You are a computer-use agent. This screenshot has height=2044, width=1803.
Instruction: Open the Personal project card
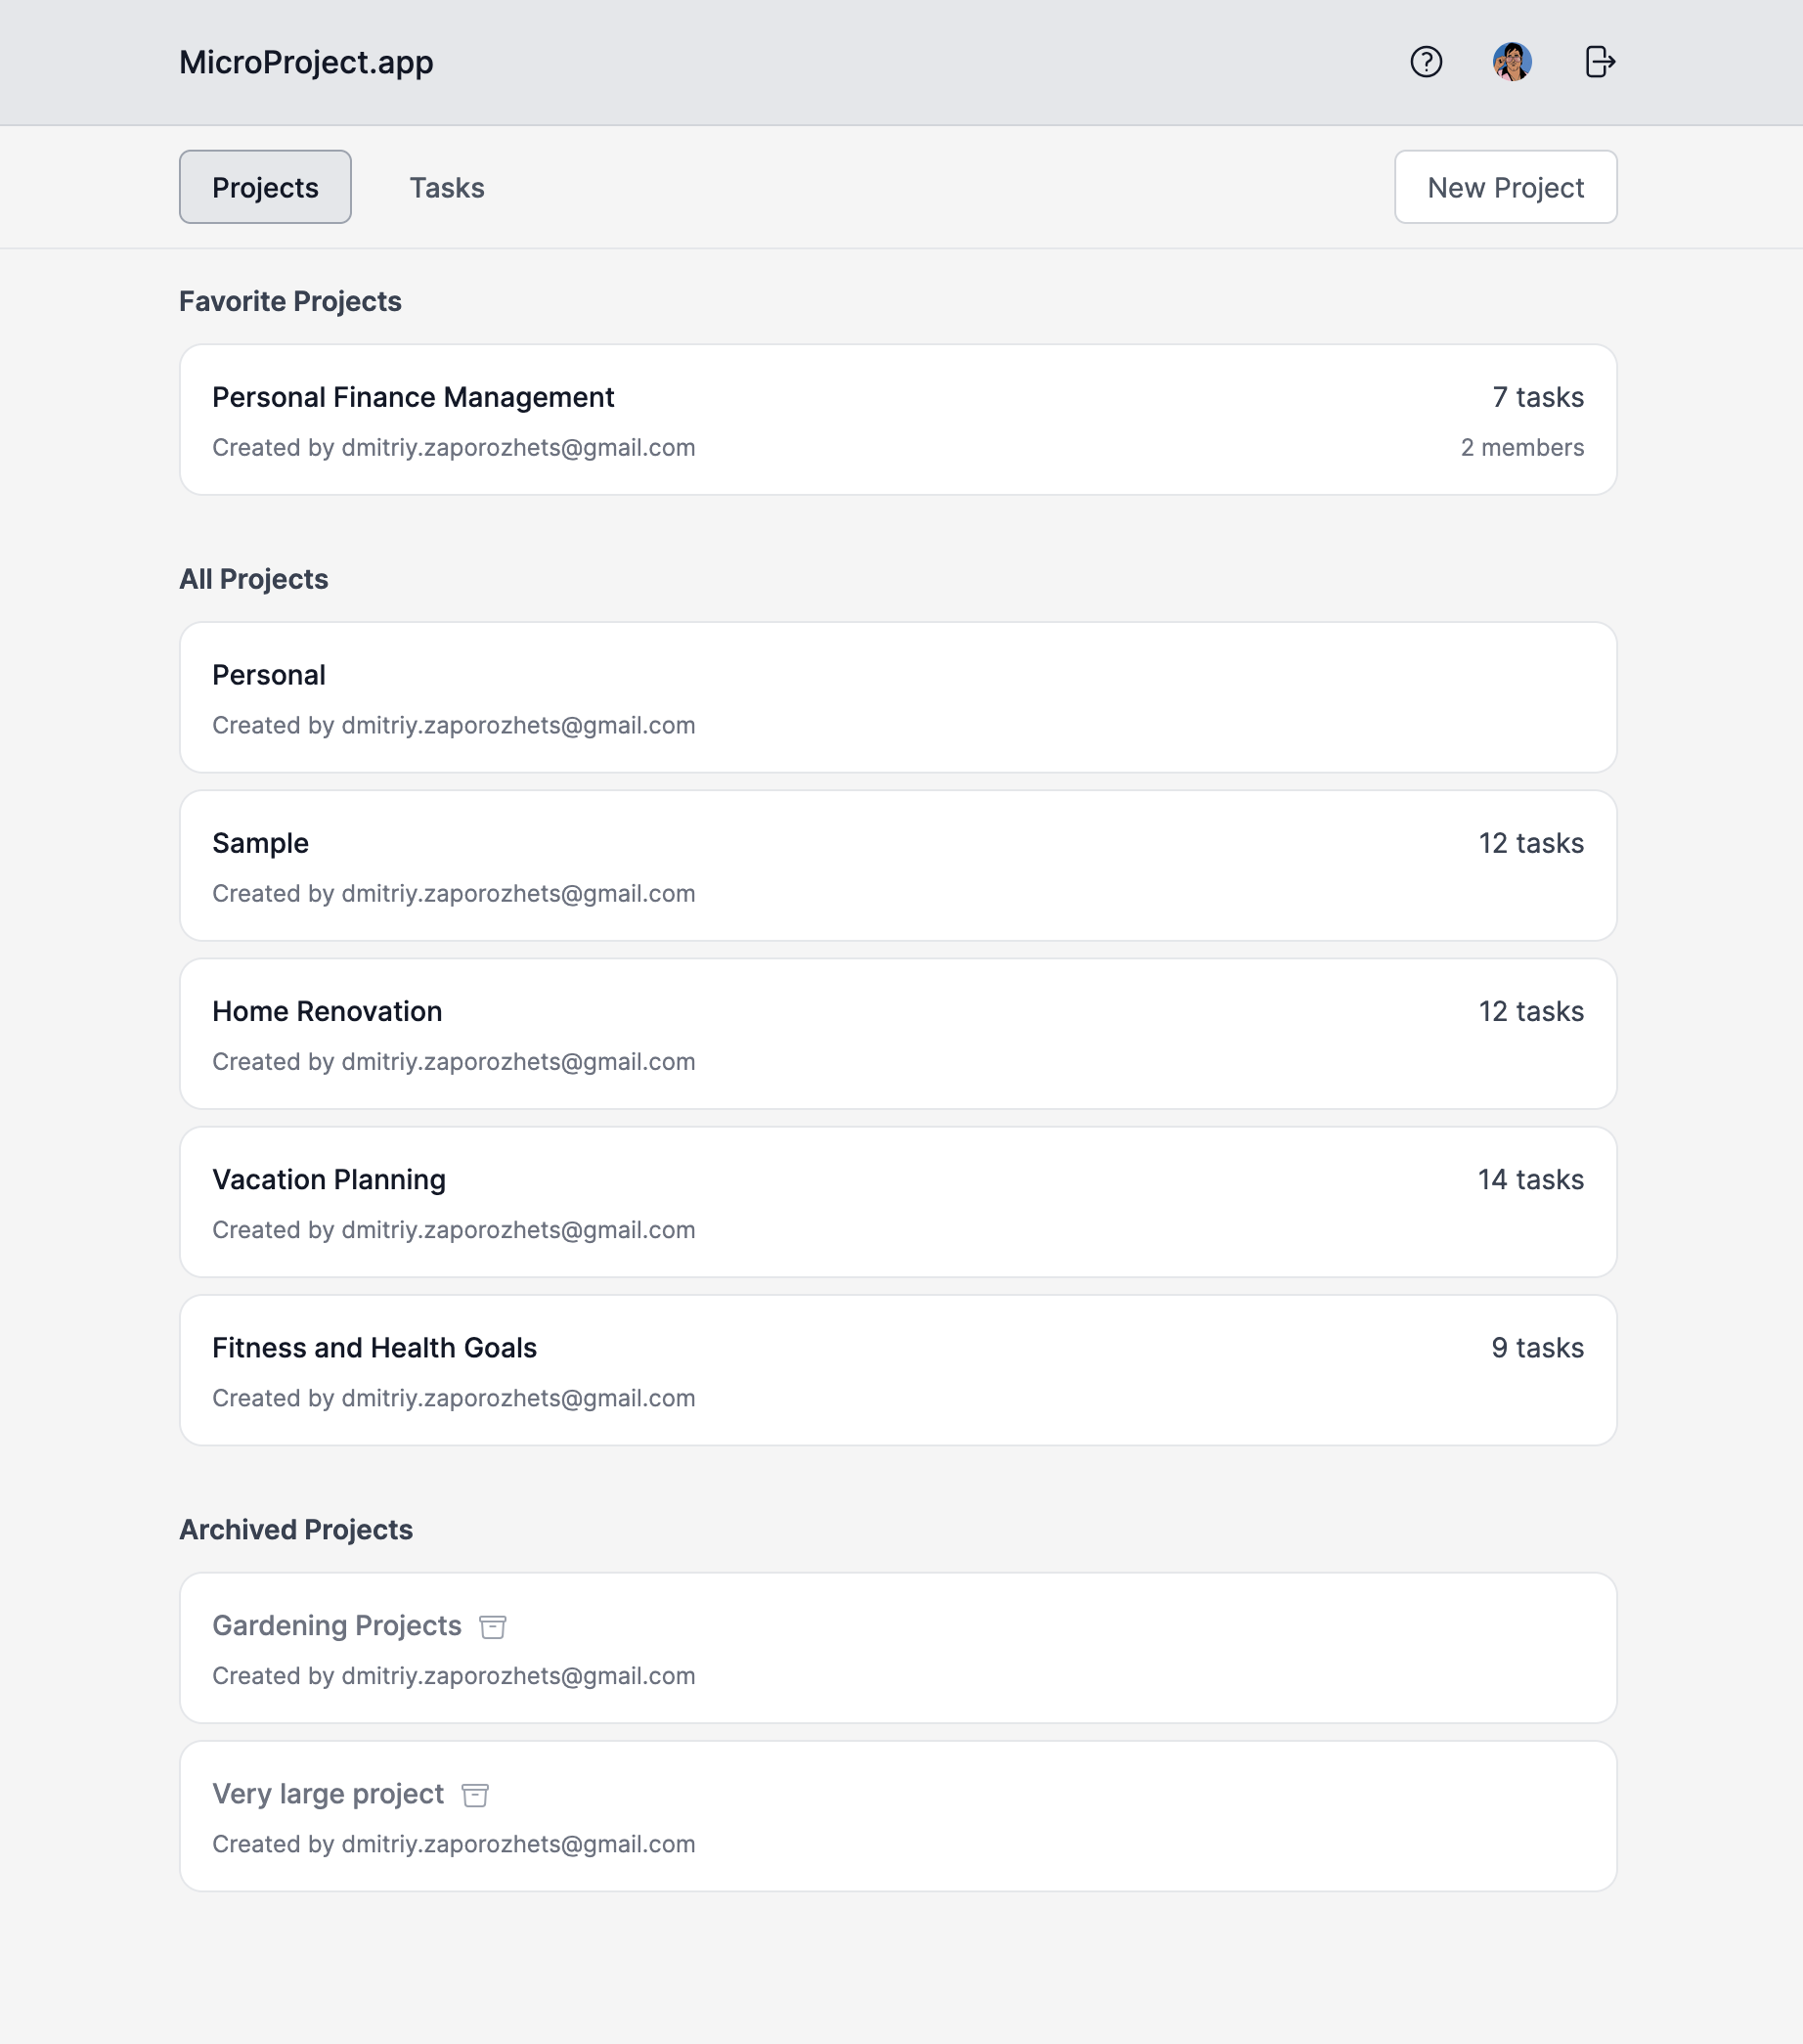click(x=268, y=676)
